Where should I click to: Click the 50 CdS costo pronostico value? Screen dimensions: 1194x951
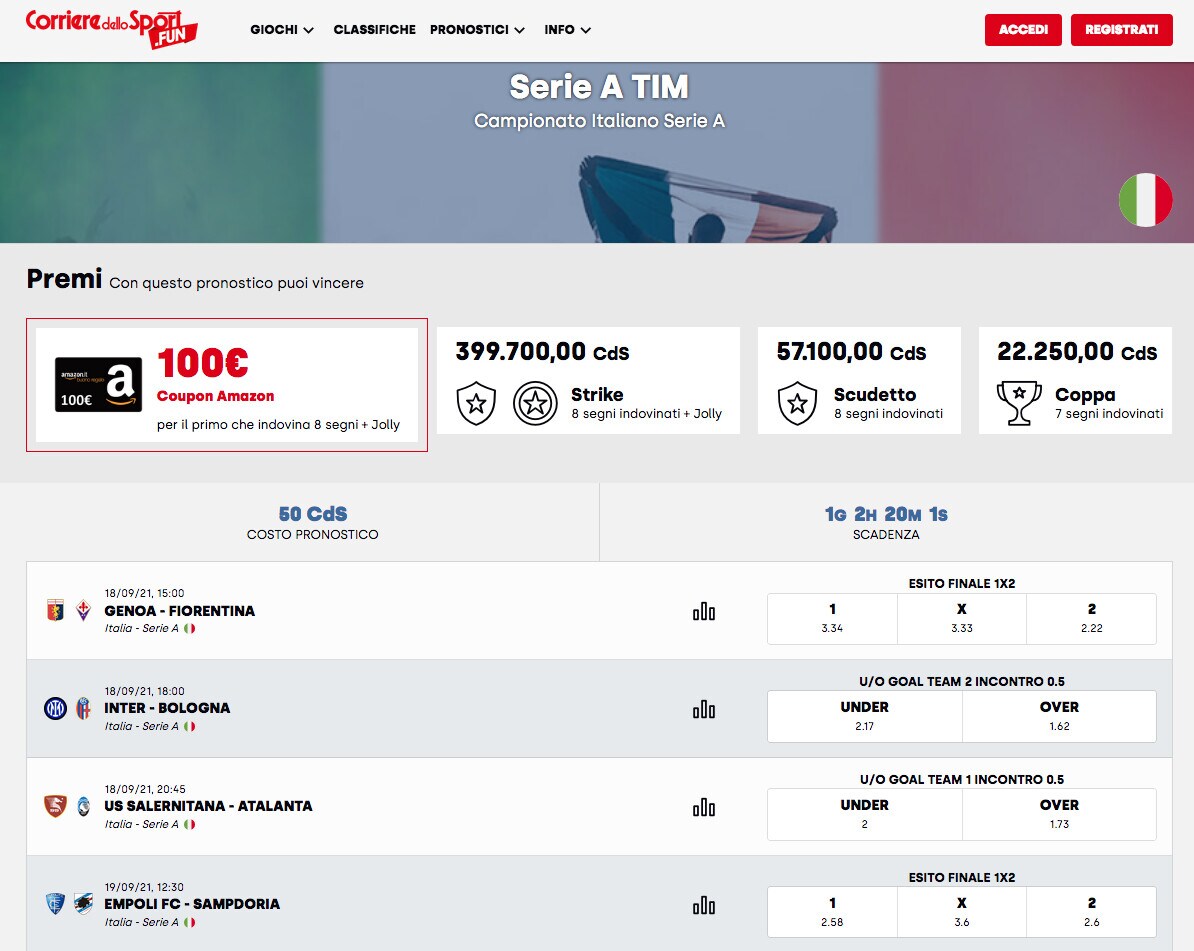313,514
